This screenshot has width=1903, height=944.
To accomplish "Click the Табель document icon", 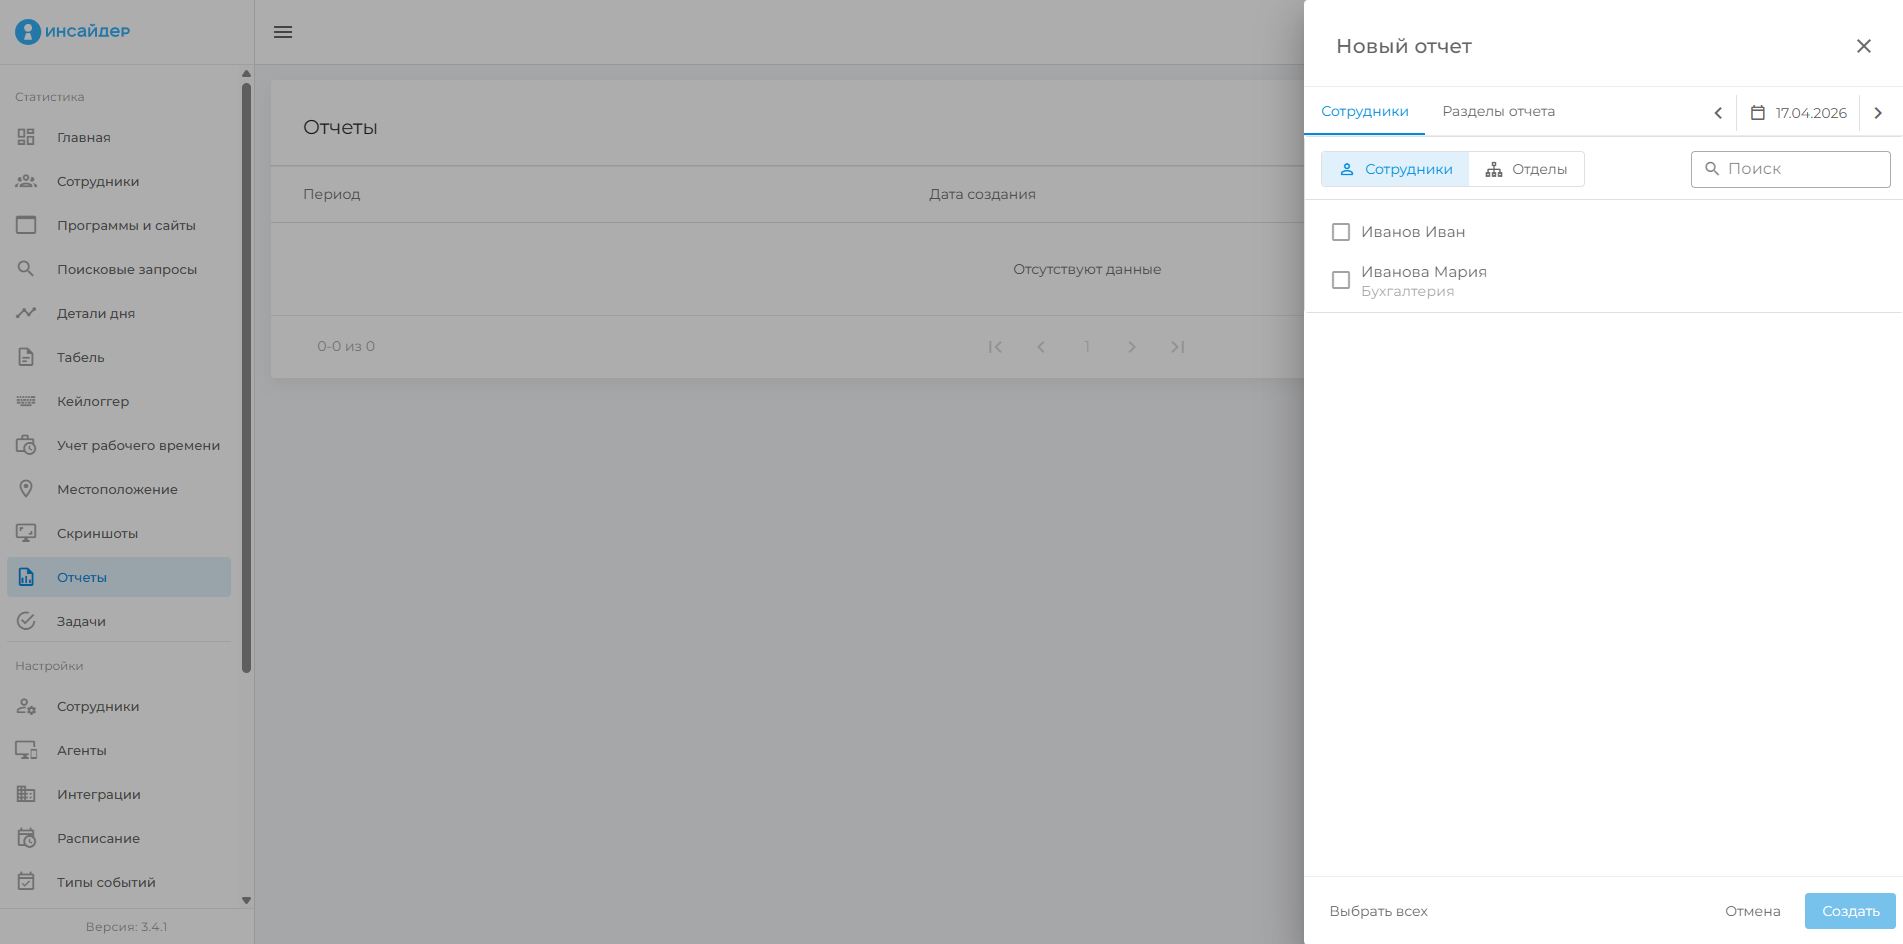I will [26, 357].
